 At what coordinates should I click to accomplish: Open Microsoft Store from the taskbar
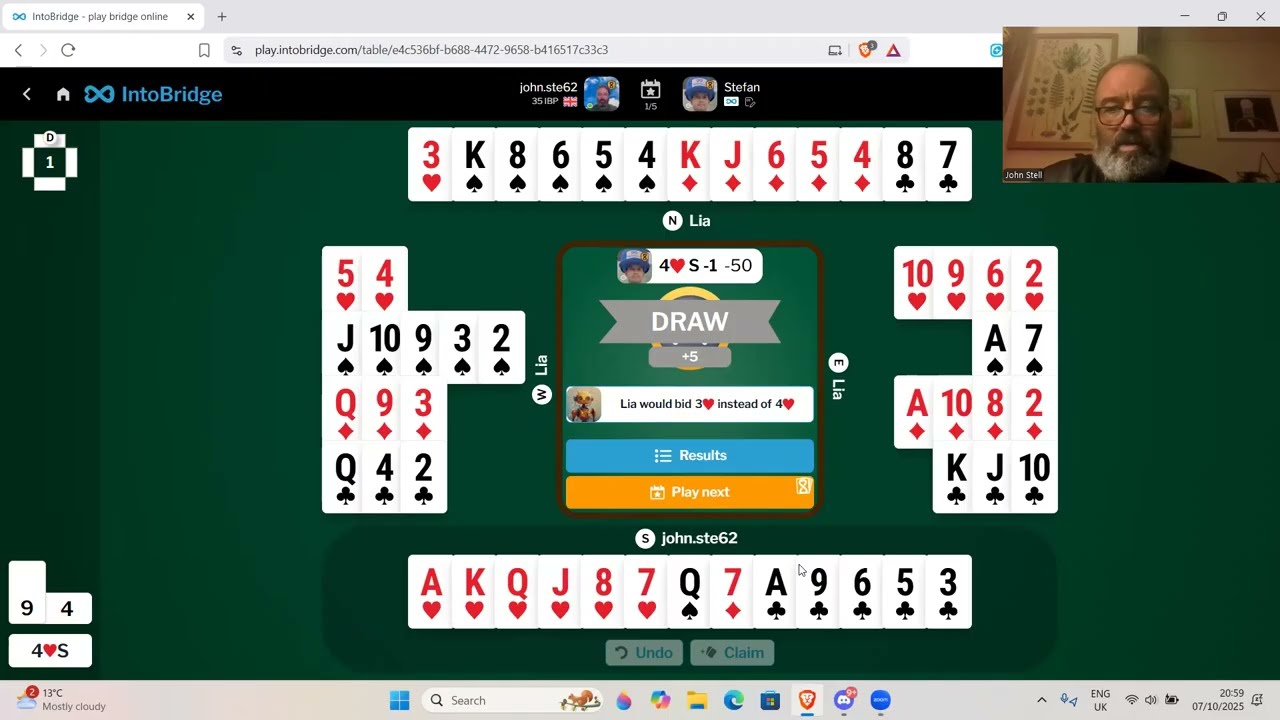pyautogui.click(x=770, y=700)
